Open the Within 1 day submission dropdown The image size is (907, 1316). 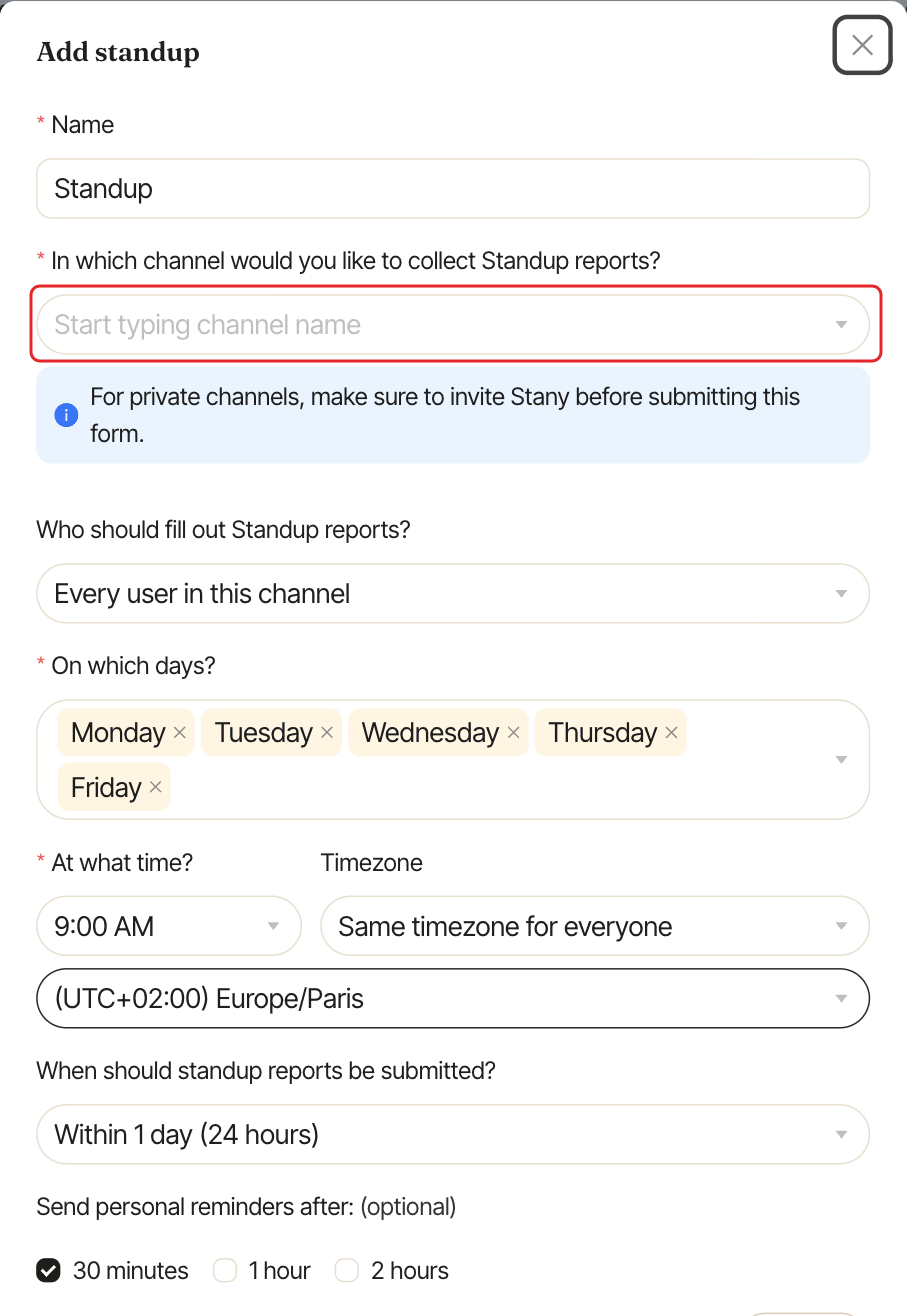pos(453,1134)
